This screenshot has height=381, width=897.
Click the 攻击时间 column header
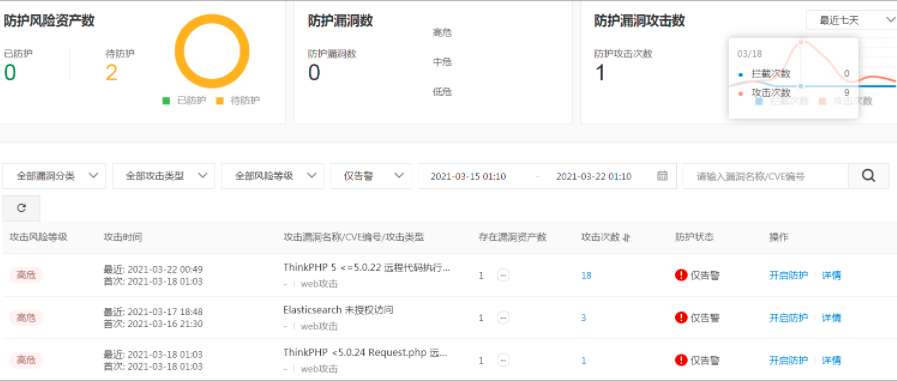click(x=122, y=237)
